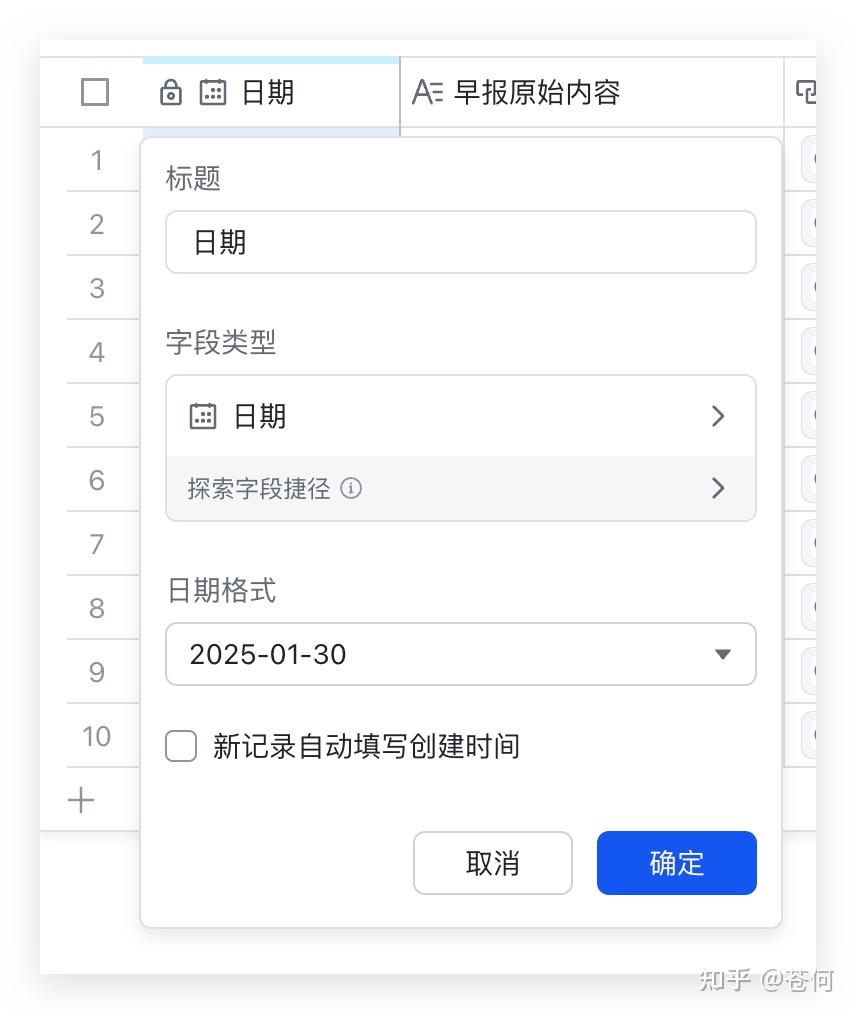
Task: Focus the 标题 input field containing 日期
Action: pos(461,242)
